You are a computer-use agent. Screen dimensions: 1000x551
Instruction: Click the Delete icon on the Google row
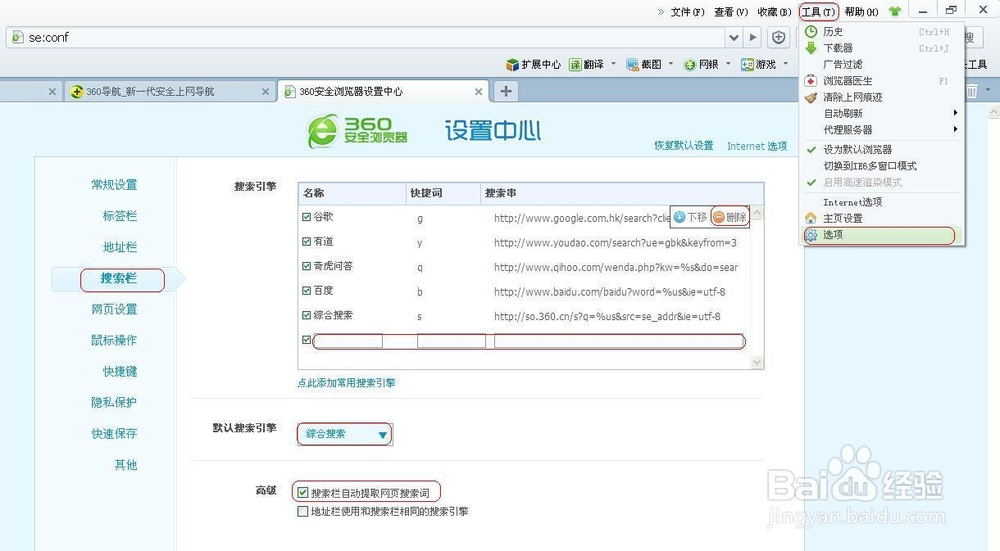tap(719, 217)
